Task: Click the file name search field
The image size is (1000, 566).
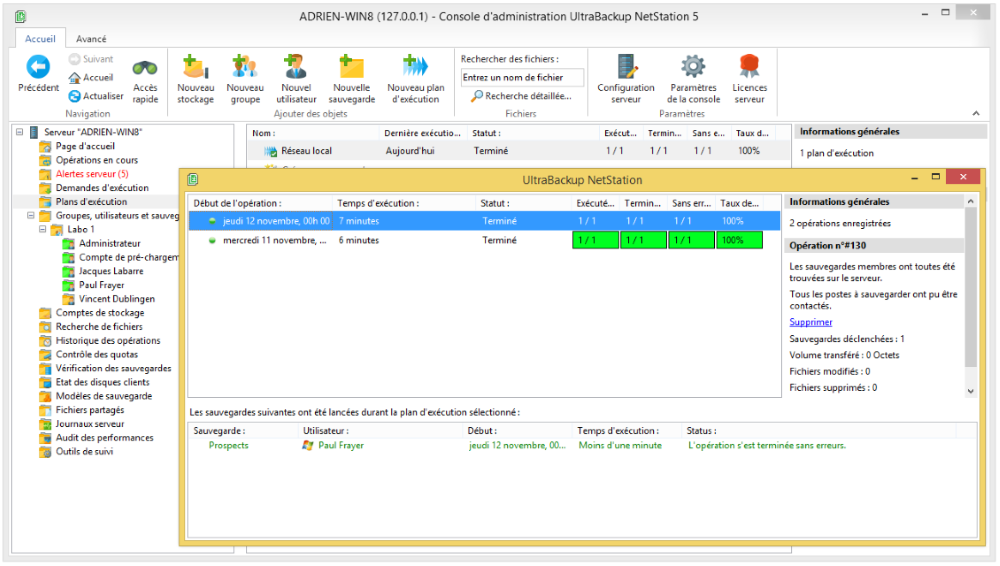Action: (522, 77)
